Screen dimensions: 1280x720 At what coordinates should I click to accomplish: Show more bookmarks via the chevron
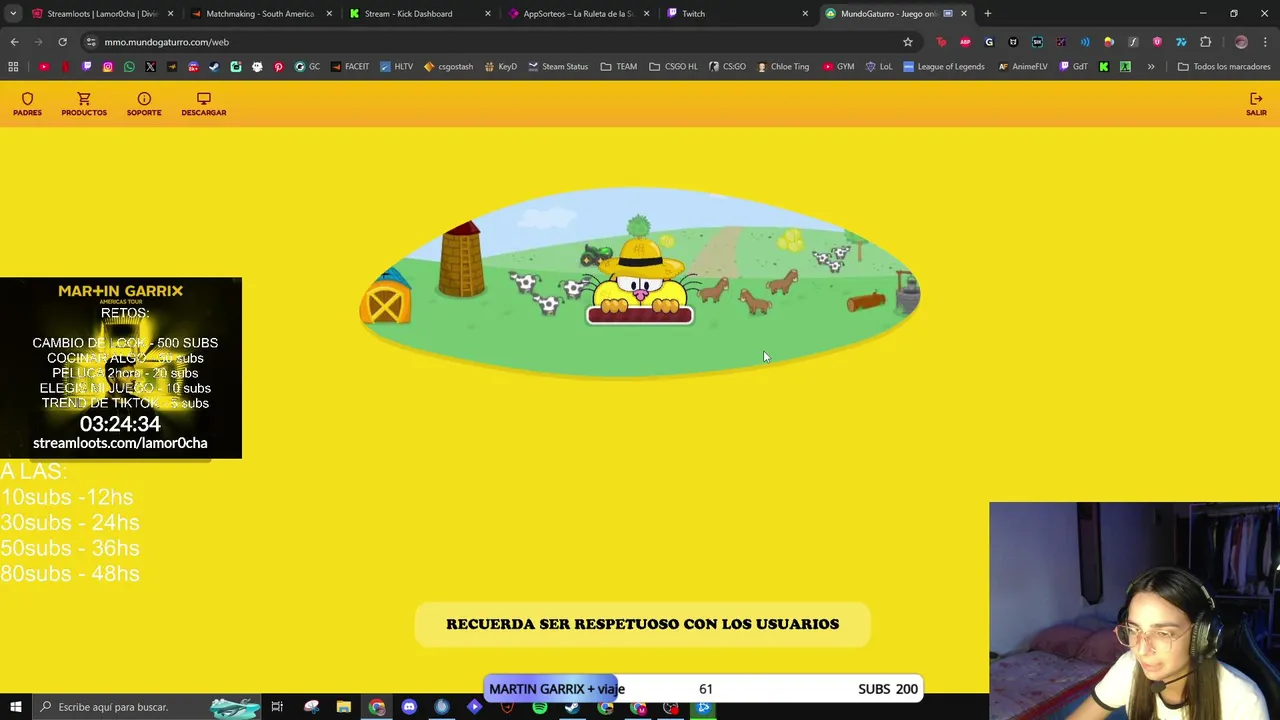(x=1151, y=67)
